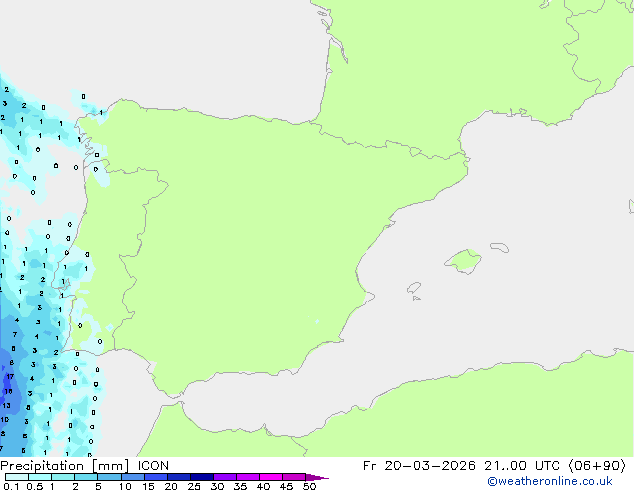Click the Menorca island outline
This screenshot has width=634, height=490.
[500, 247]
